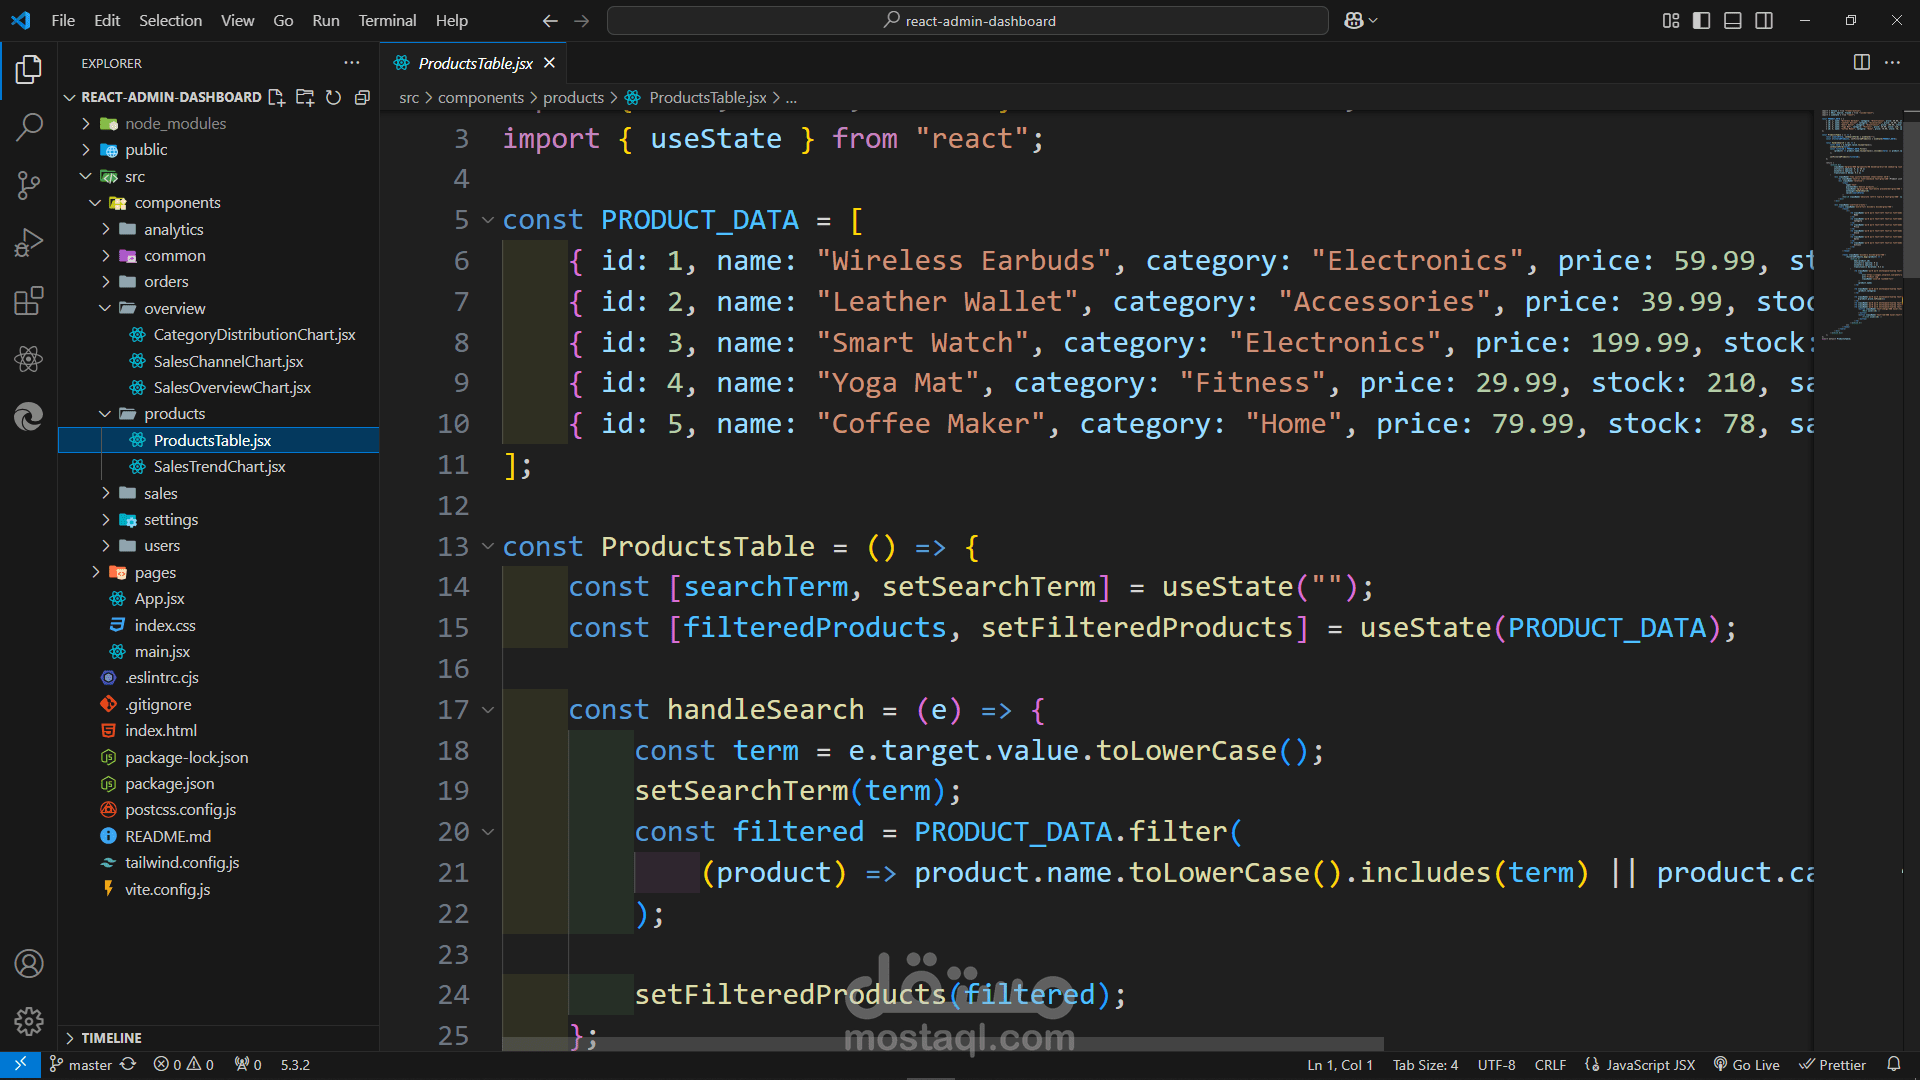Screen dimensions: 1920x1080
Task: Toggle primary side bar visibility
Action: coord(1701,20)
